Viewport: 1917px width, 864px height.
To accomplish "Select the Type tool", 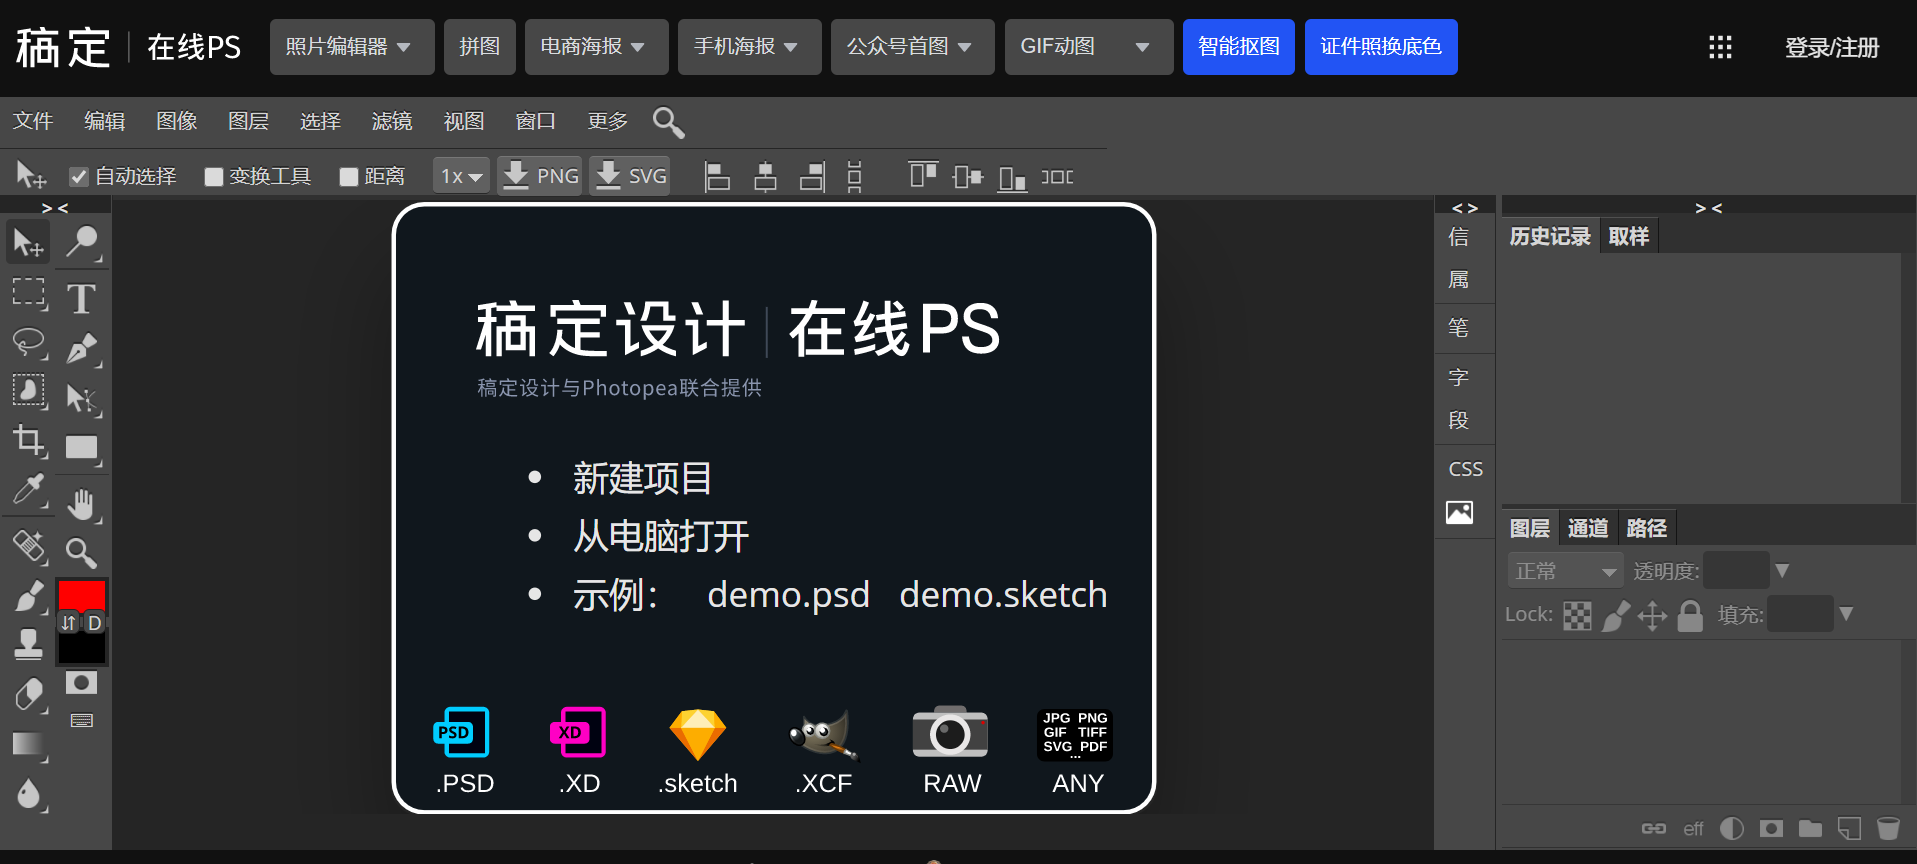I will (81, 298).
